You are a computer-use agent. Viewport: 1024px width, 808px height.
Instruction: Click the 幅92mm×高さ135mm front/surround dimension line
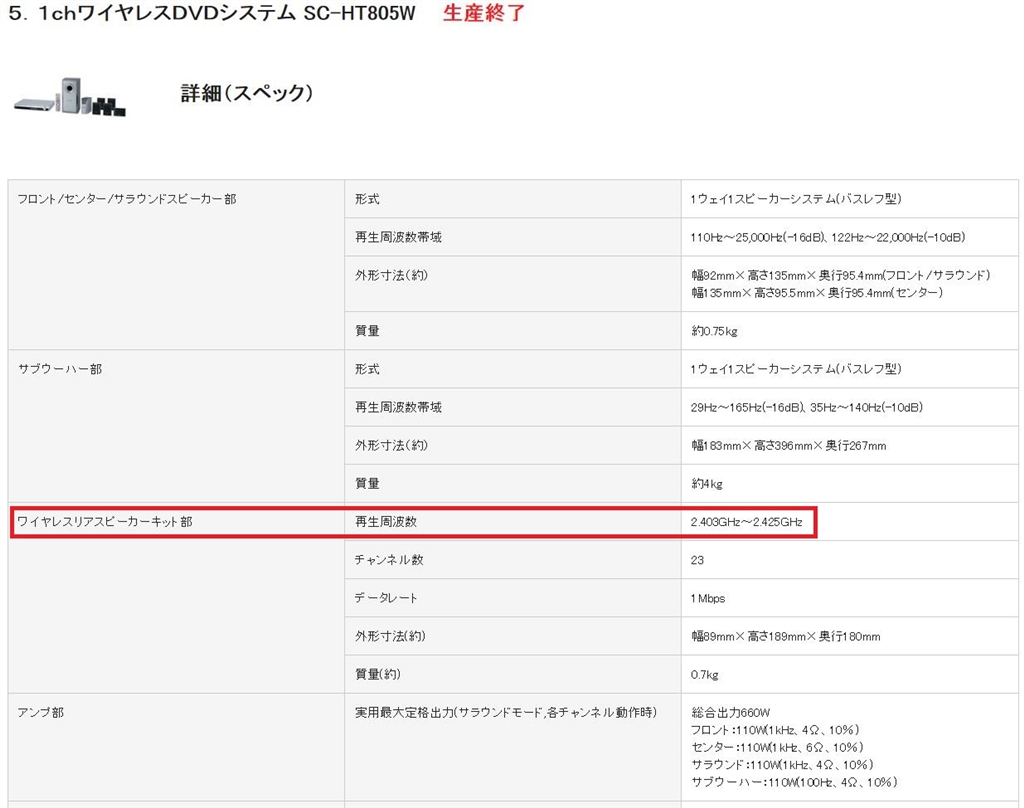pos(840,276)
